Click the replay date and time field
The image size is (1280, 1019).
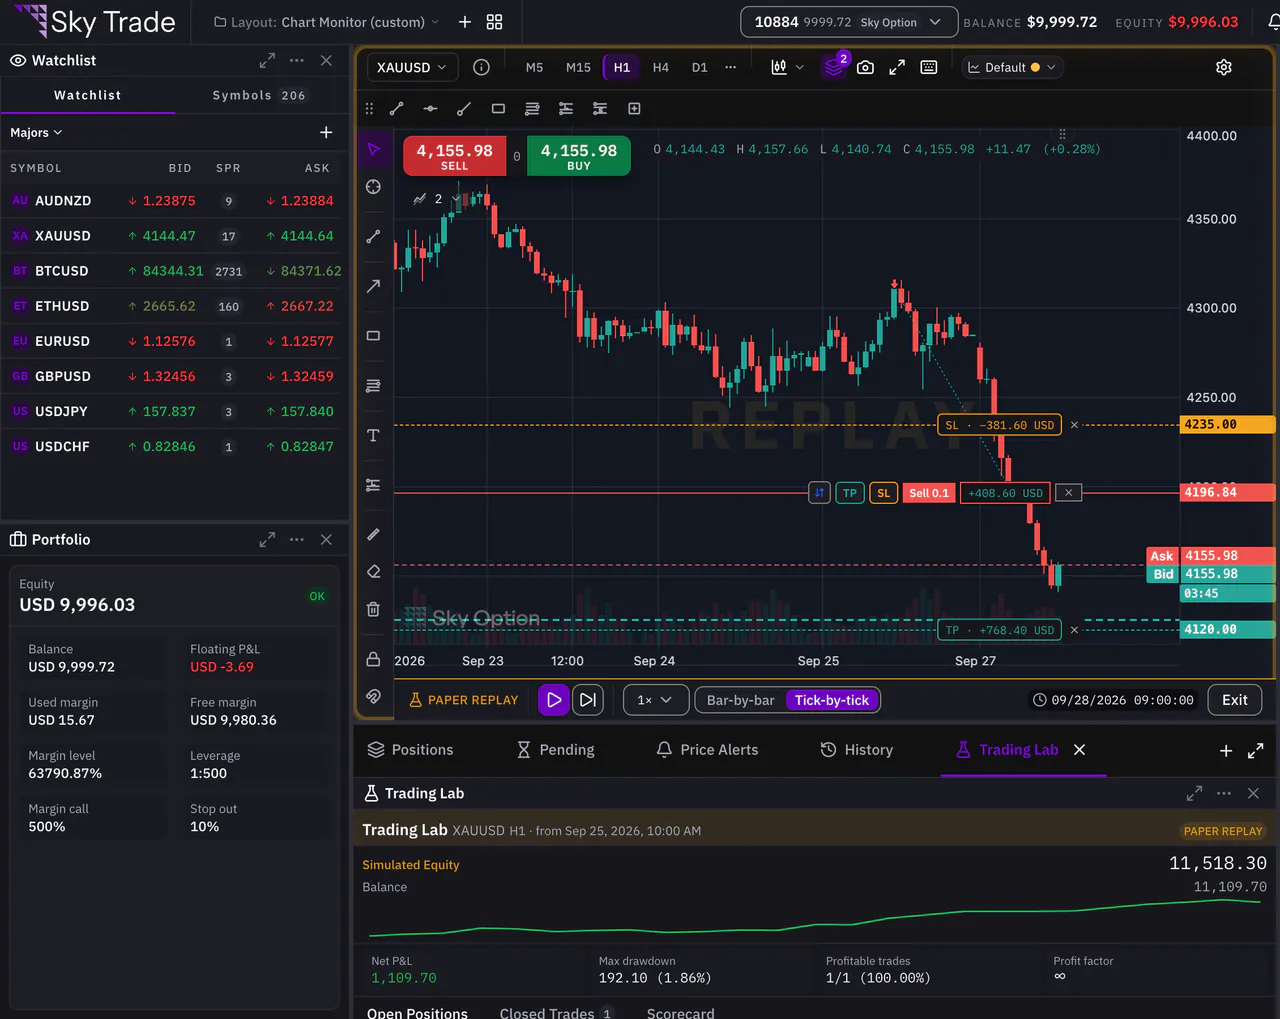tap(1113, 700)
